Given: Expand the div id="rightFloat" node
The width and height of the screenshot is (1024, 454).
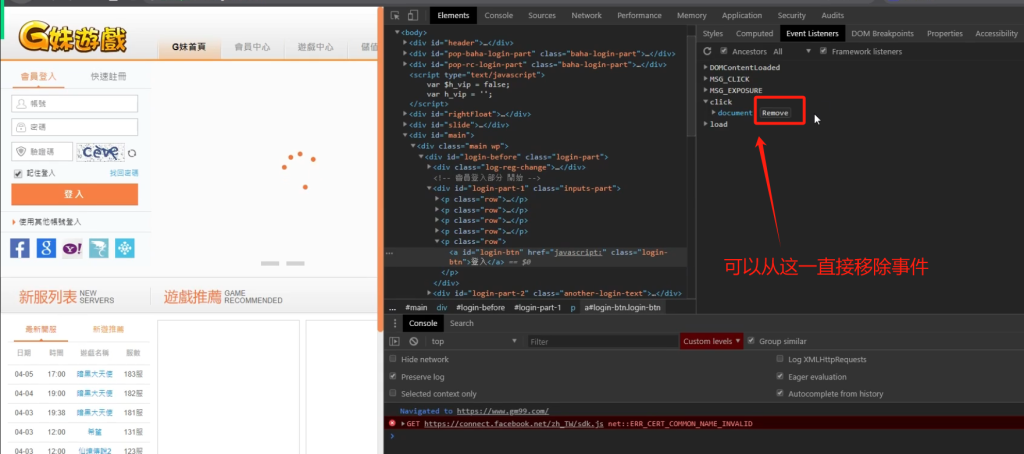Looking at the screenshot, I should pos(406,114).
